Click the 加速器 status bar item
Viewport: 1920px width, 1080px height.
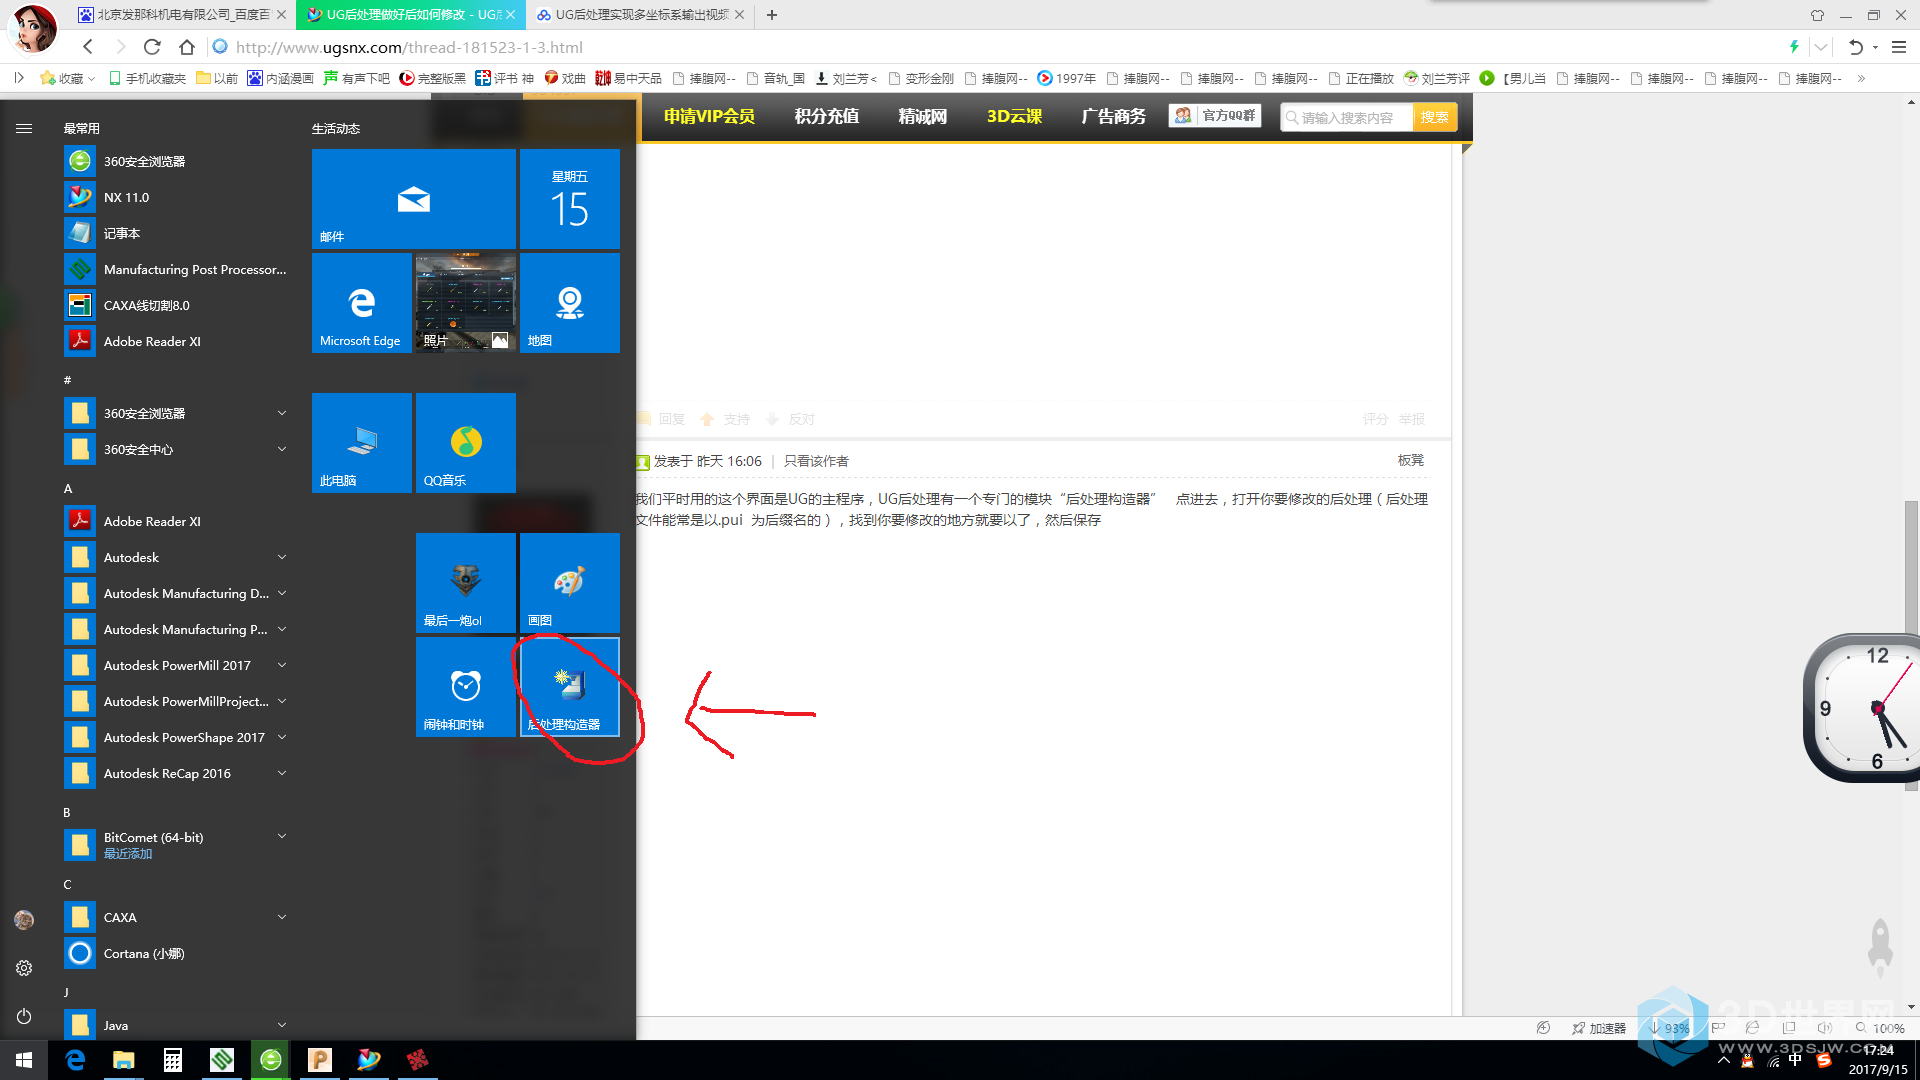[x=1599, y=1028]
